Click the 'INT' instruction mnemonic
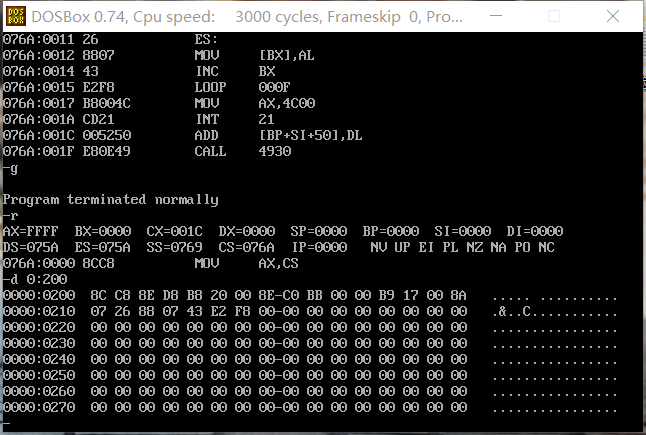 click(207, 119)
